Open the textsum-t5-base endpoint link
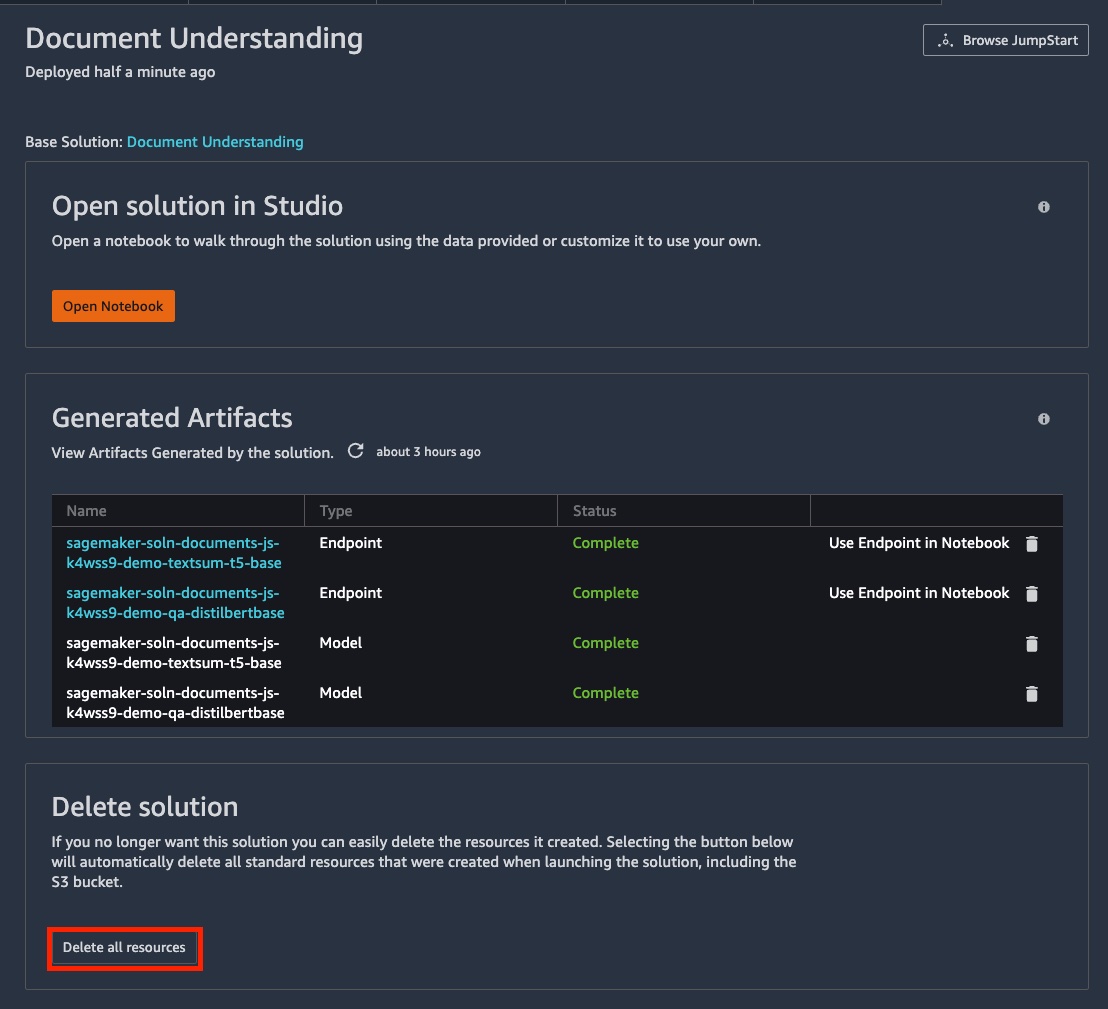Screen dimensions: 1108x1009 [174, 553]
